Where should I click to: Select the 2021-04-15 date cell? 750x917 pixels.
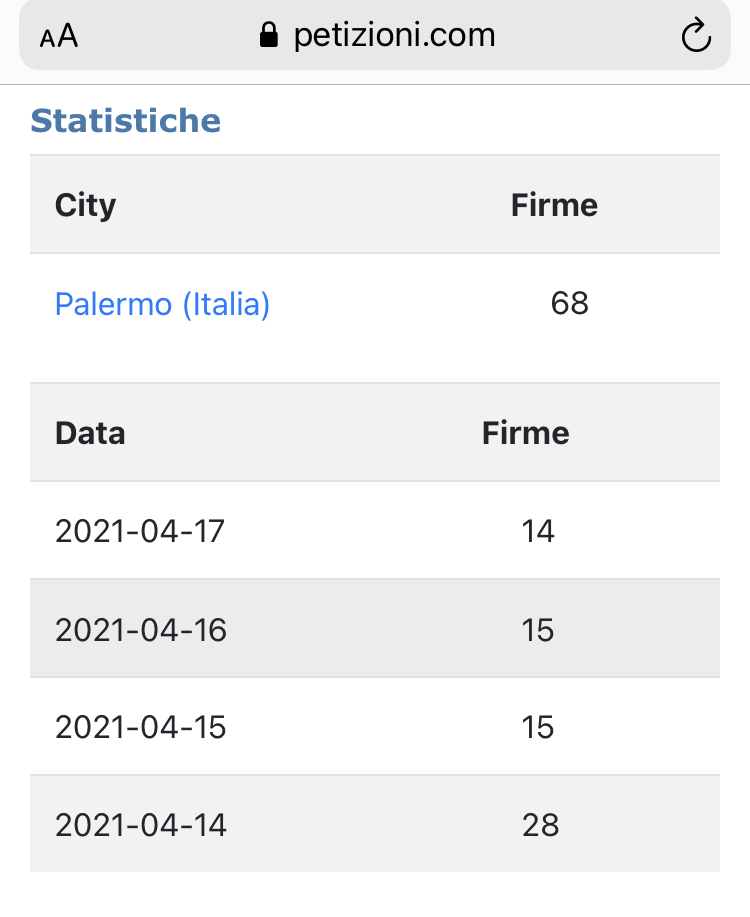140,728
